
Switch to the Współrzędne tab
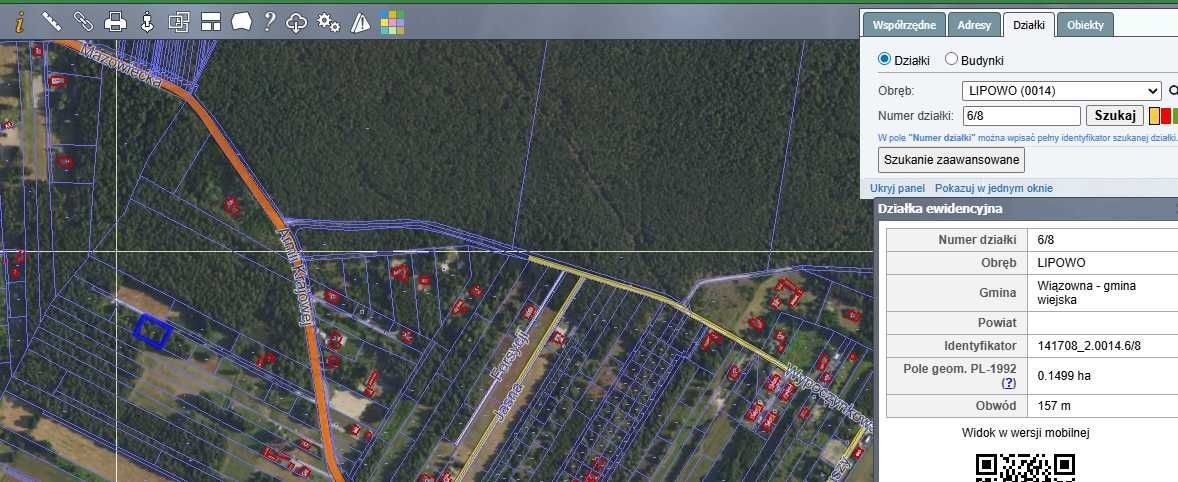[904, 25]
